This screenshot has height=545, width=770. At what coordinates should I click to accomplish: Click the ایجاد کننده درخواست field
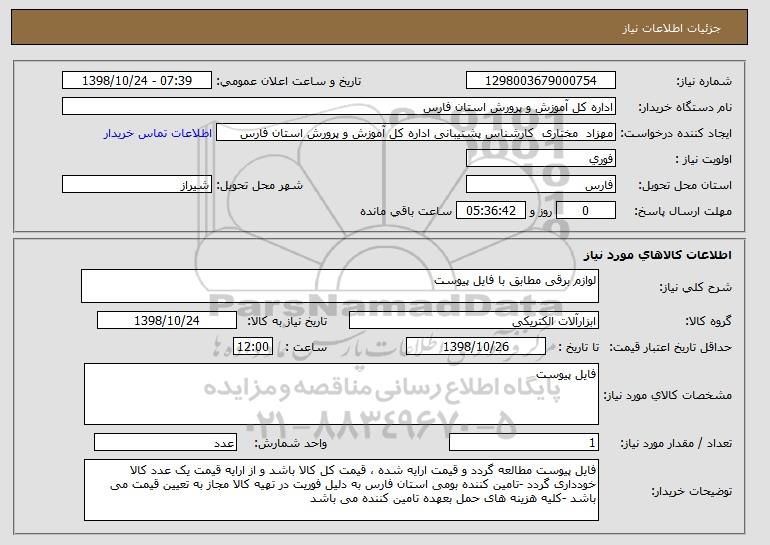click(416, 133)
